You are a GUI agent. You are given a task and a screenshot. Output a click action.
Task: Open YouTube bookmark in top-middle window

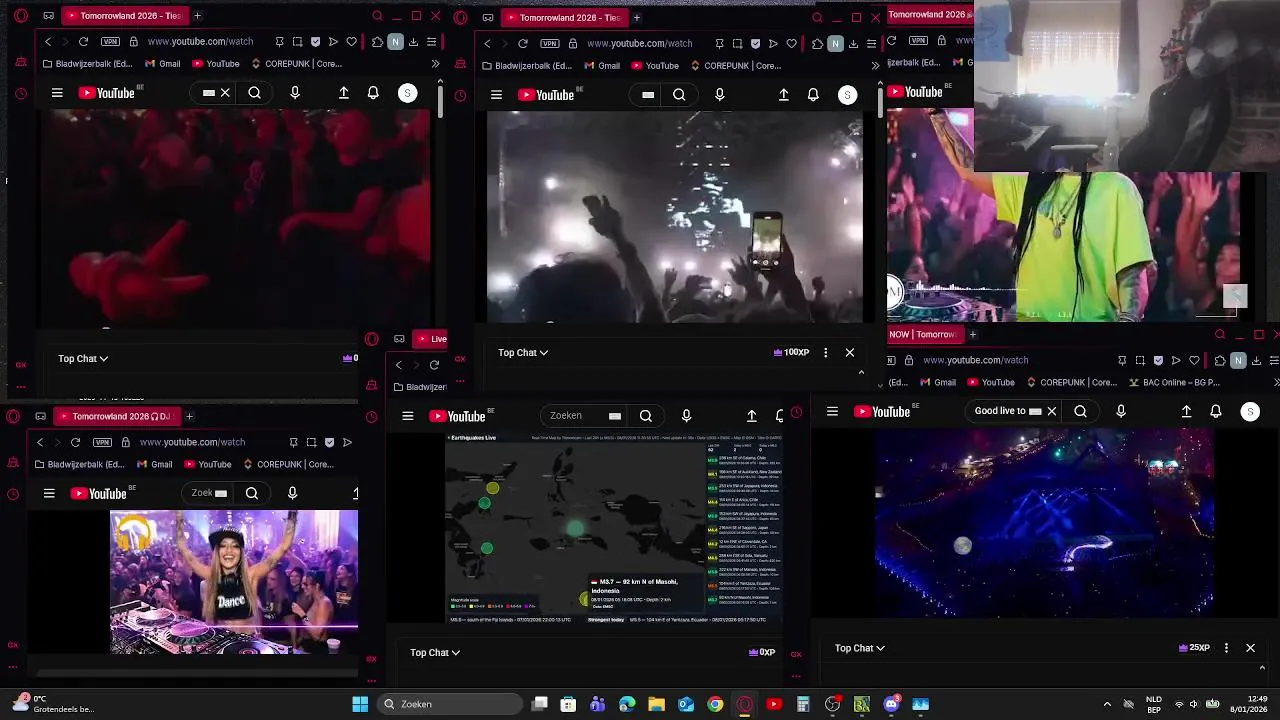coord(654,66)
